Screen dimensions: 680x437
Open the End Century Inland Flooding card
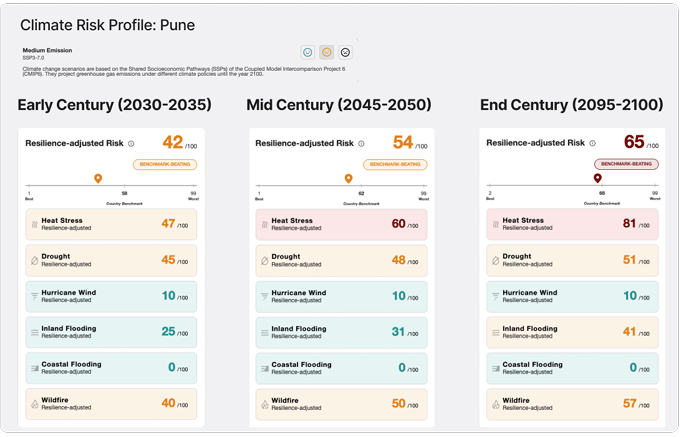[x=572, y=331]
